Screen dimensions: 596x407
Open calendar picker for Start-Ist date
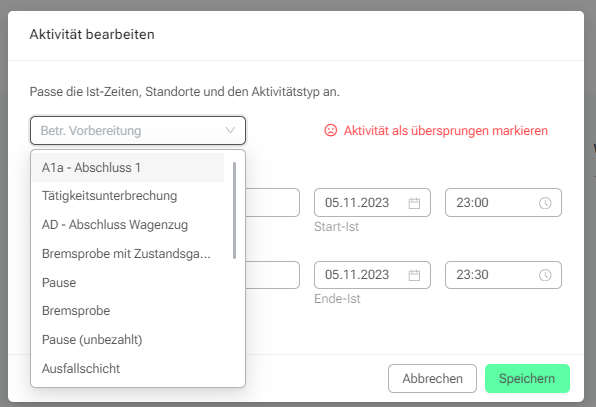pos(414,203)
